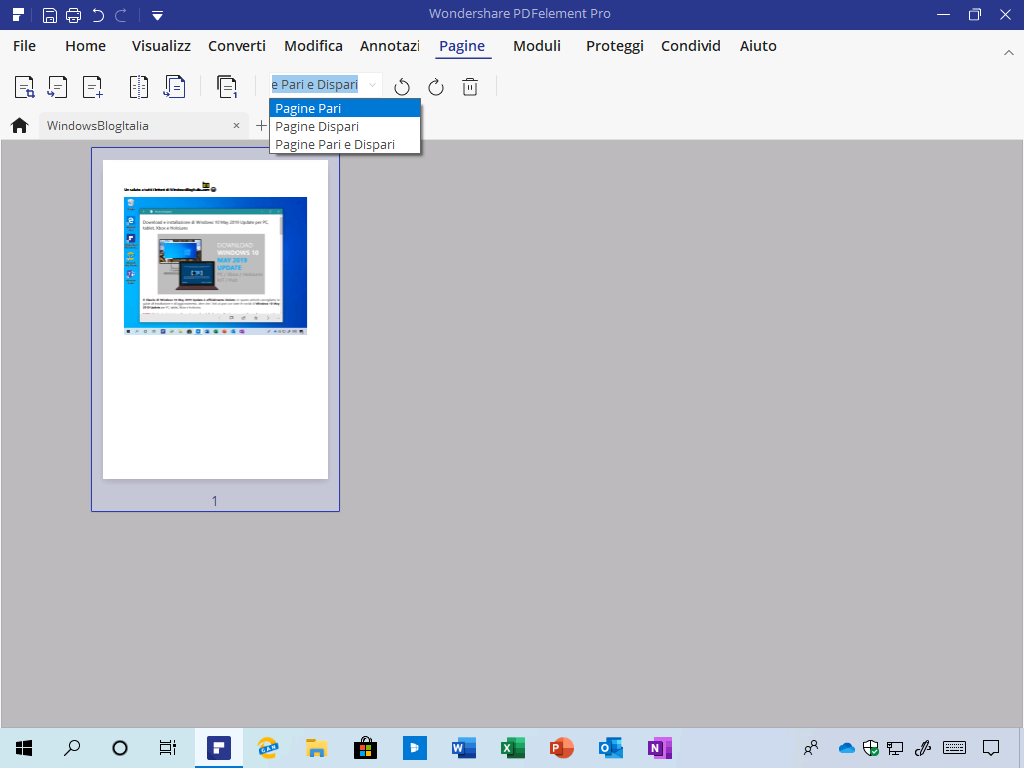Open the Moduli tab
This screenshot has height=768, width=1024.
[x=537, y=46]
